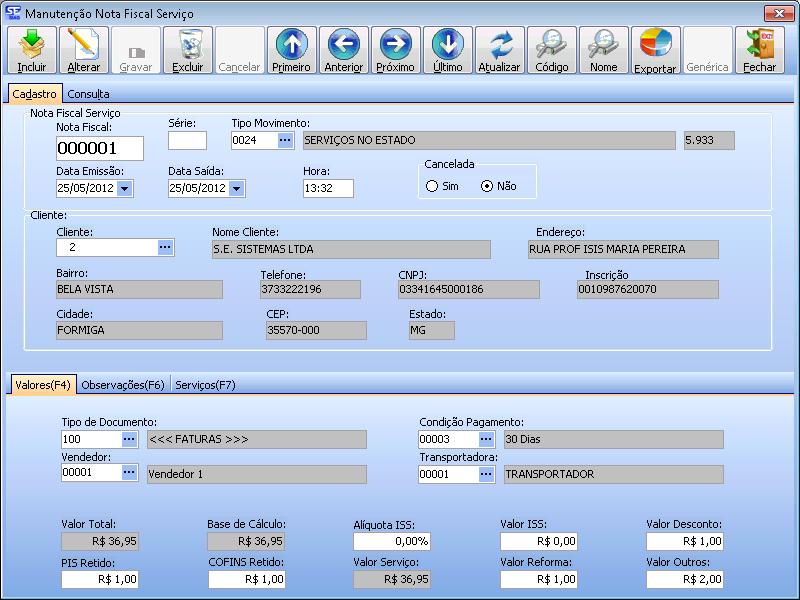Show the Observações(F6) tab
800x600 pixels.
point(122,384)
